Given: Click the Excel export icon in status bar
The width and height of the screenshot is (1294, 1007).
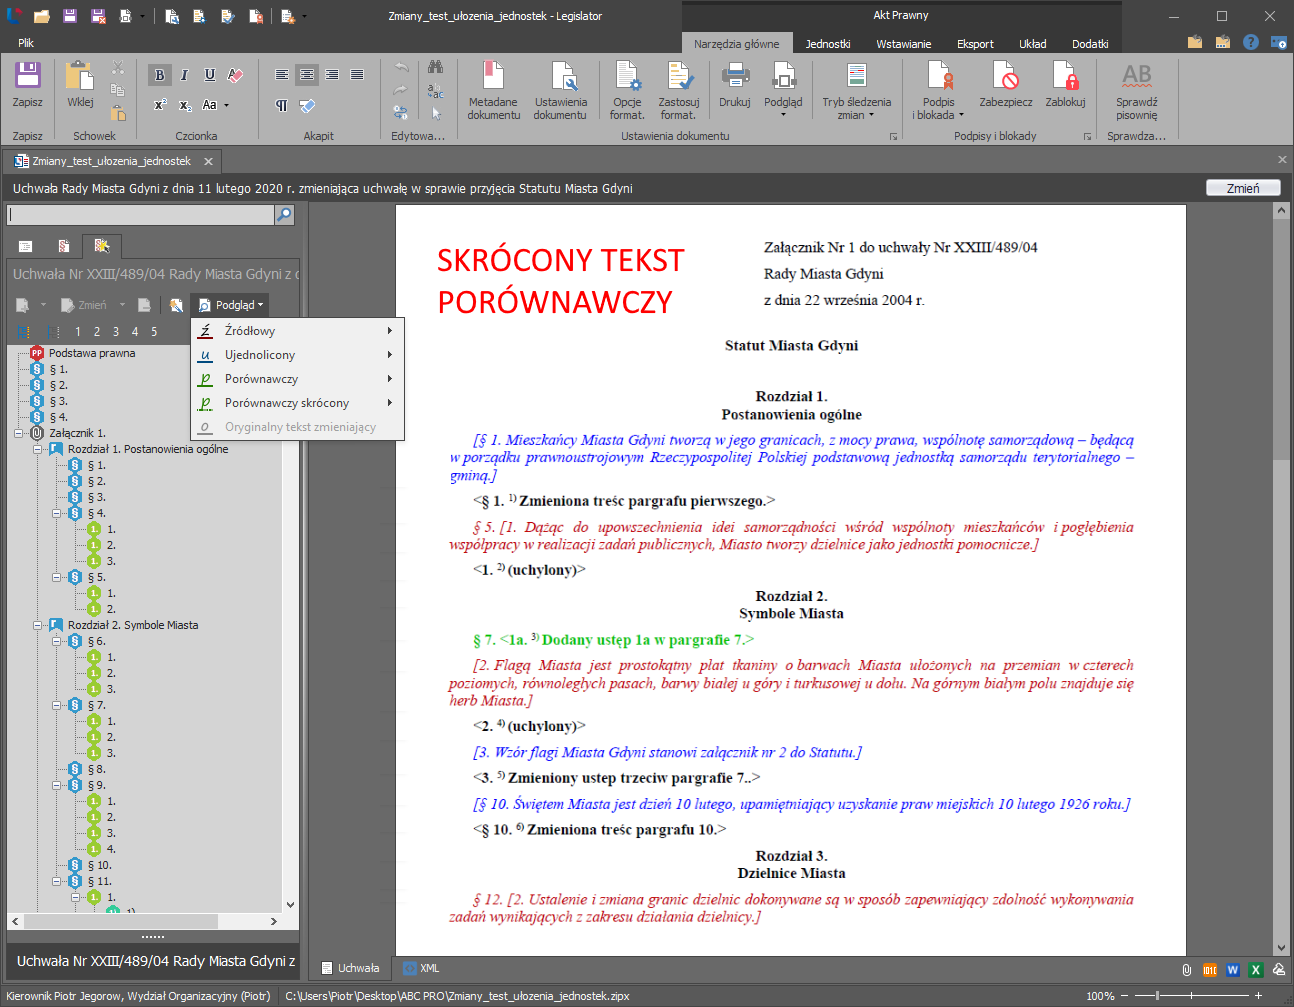Looking at the screenshot, I should pos(1255,969).
